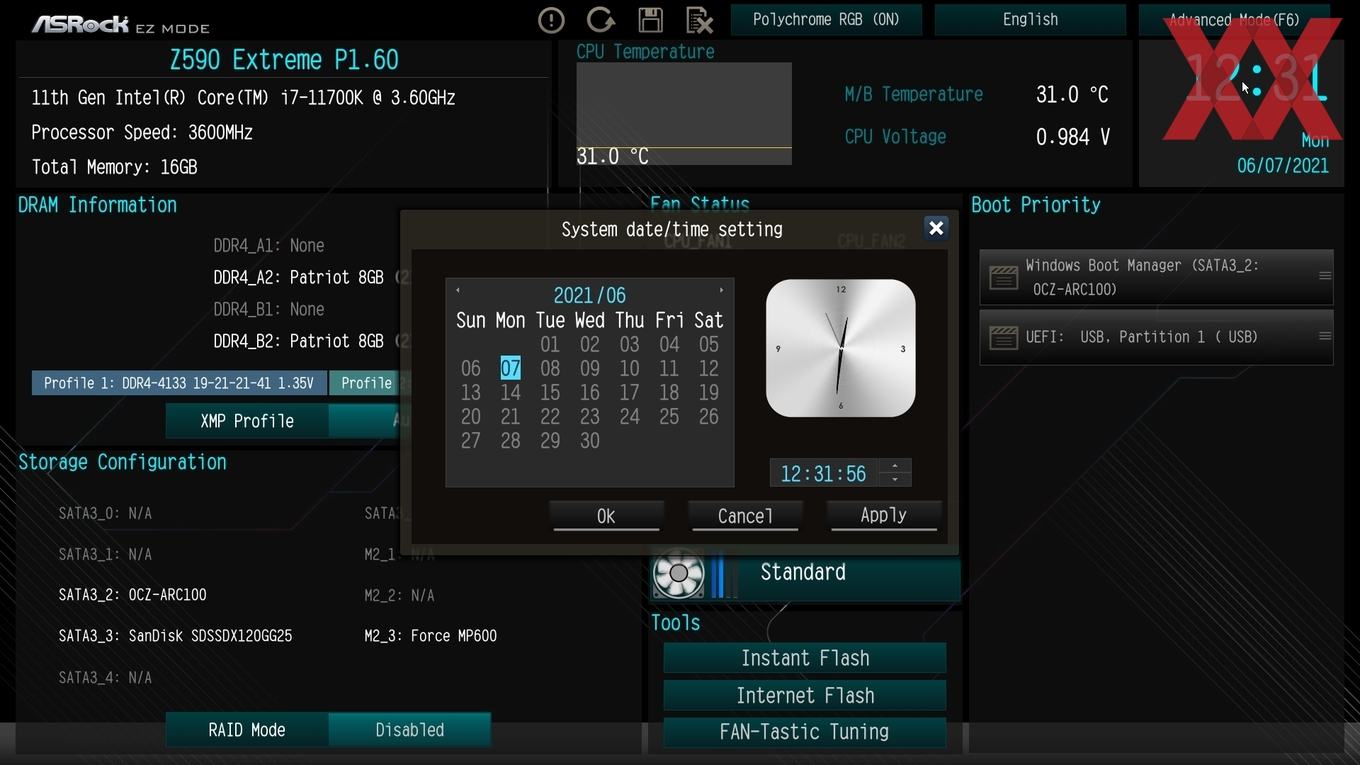Click Cancel in date/time dialog
The image size is (1360, 765).
tap(745, 515)
